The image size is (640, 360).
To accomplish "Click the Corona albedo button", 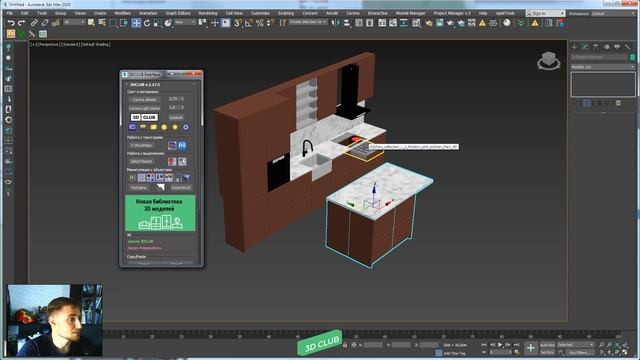I will coord(144,99).
